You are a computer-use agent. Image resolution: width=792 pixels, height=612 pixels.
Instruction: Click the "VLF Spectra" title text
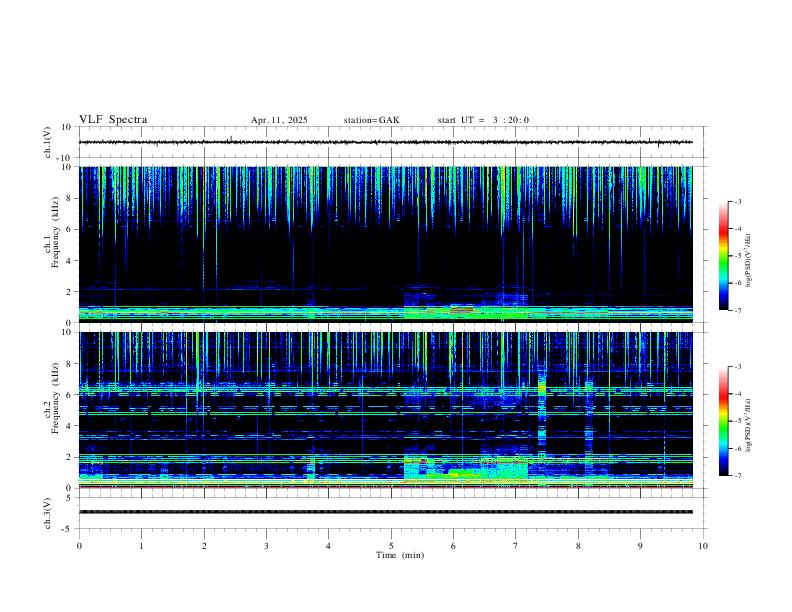click(x=113, y=119)
